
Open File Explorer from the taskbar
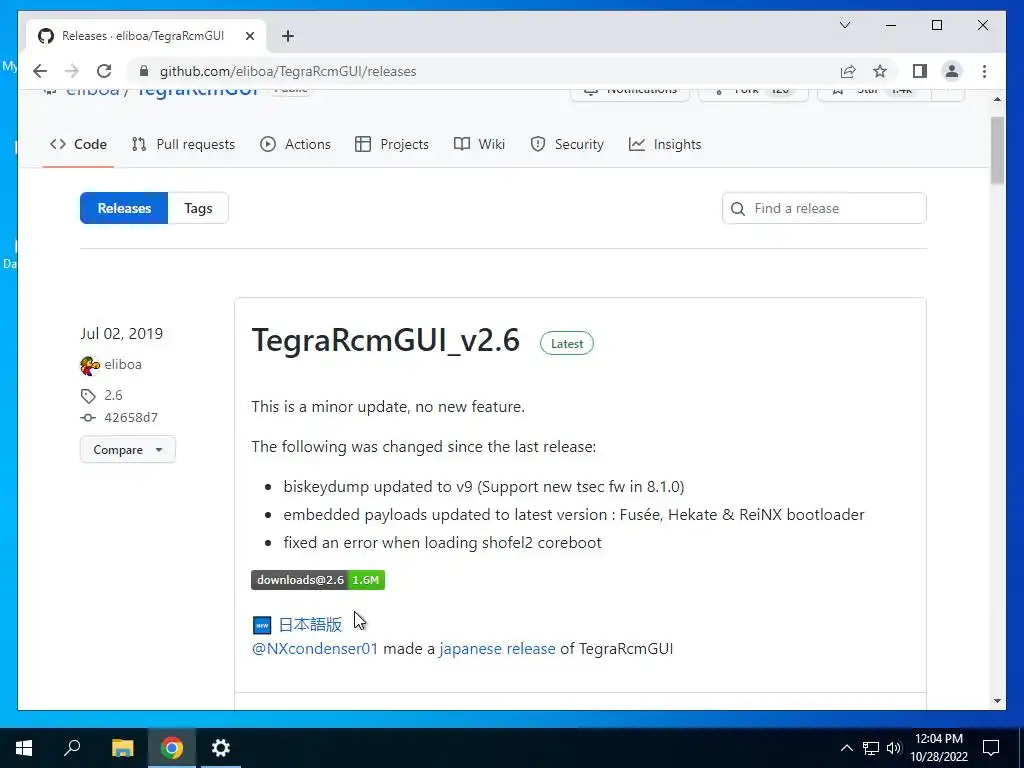[122, 748]
